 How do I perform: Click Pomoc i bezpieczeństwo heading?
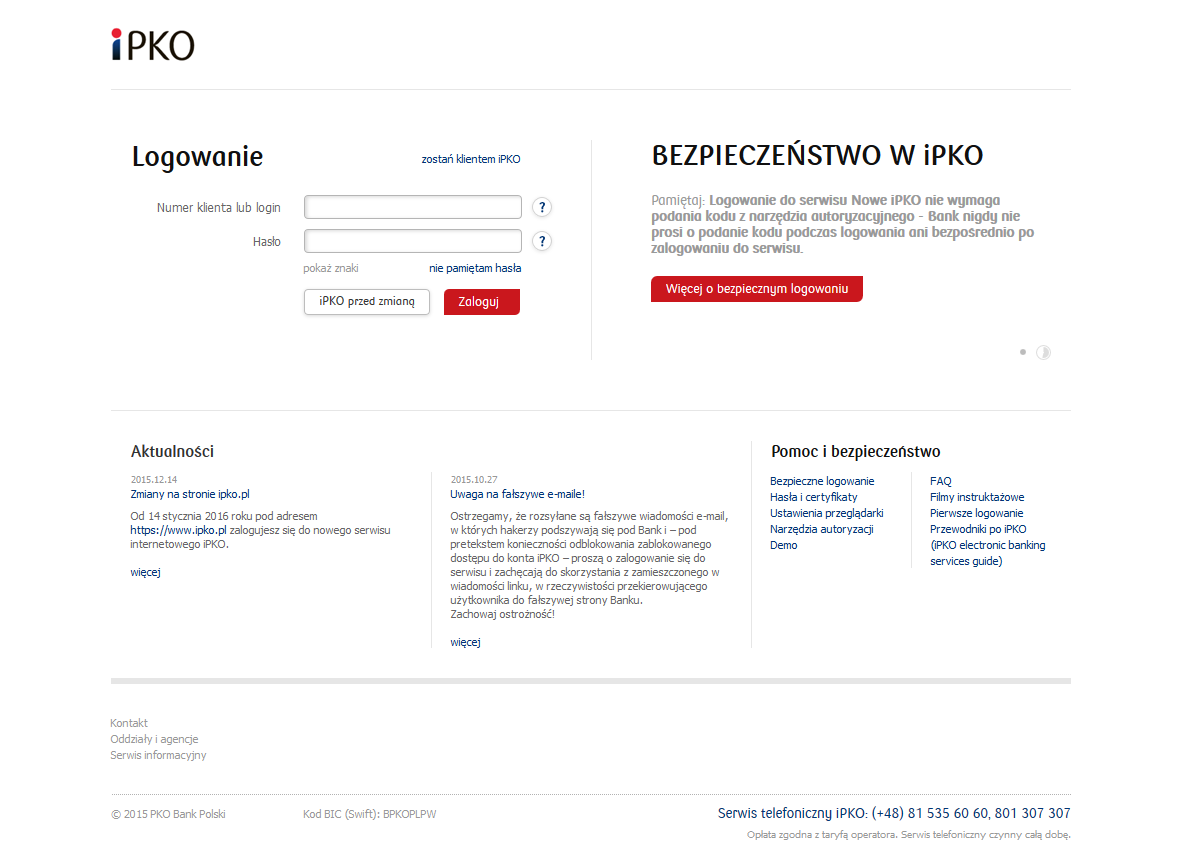click(856, 452)
